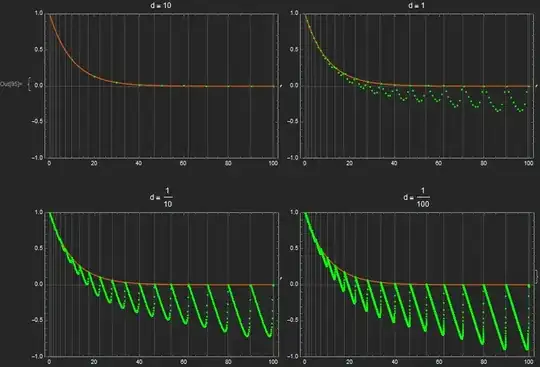Select the output cell bracket
540x367 pixels.
tap(536, 276)
